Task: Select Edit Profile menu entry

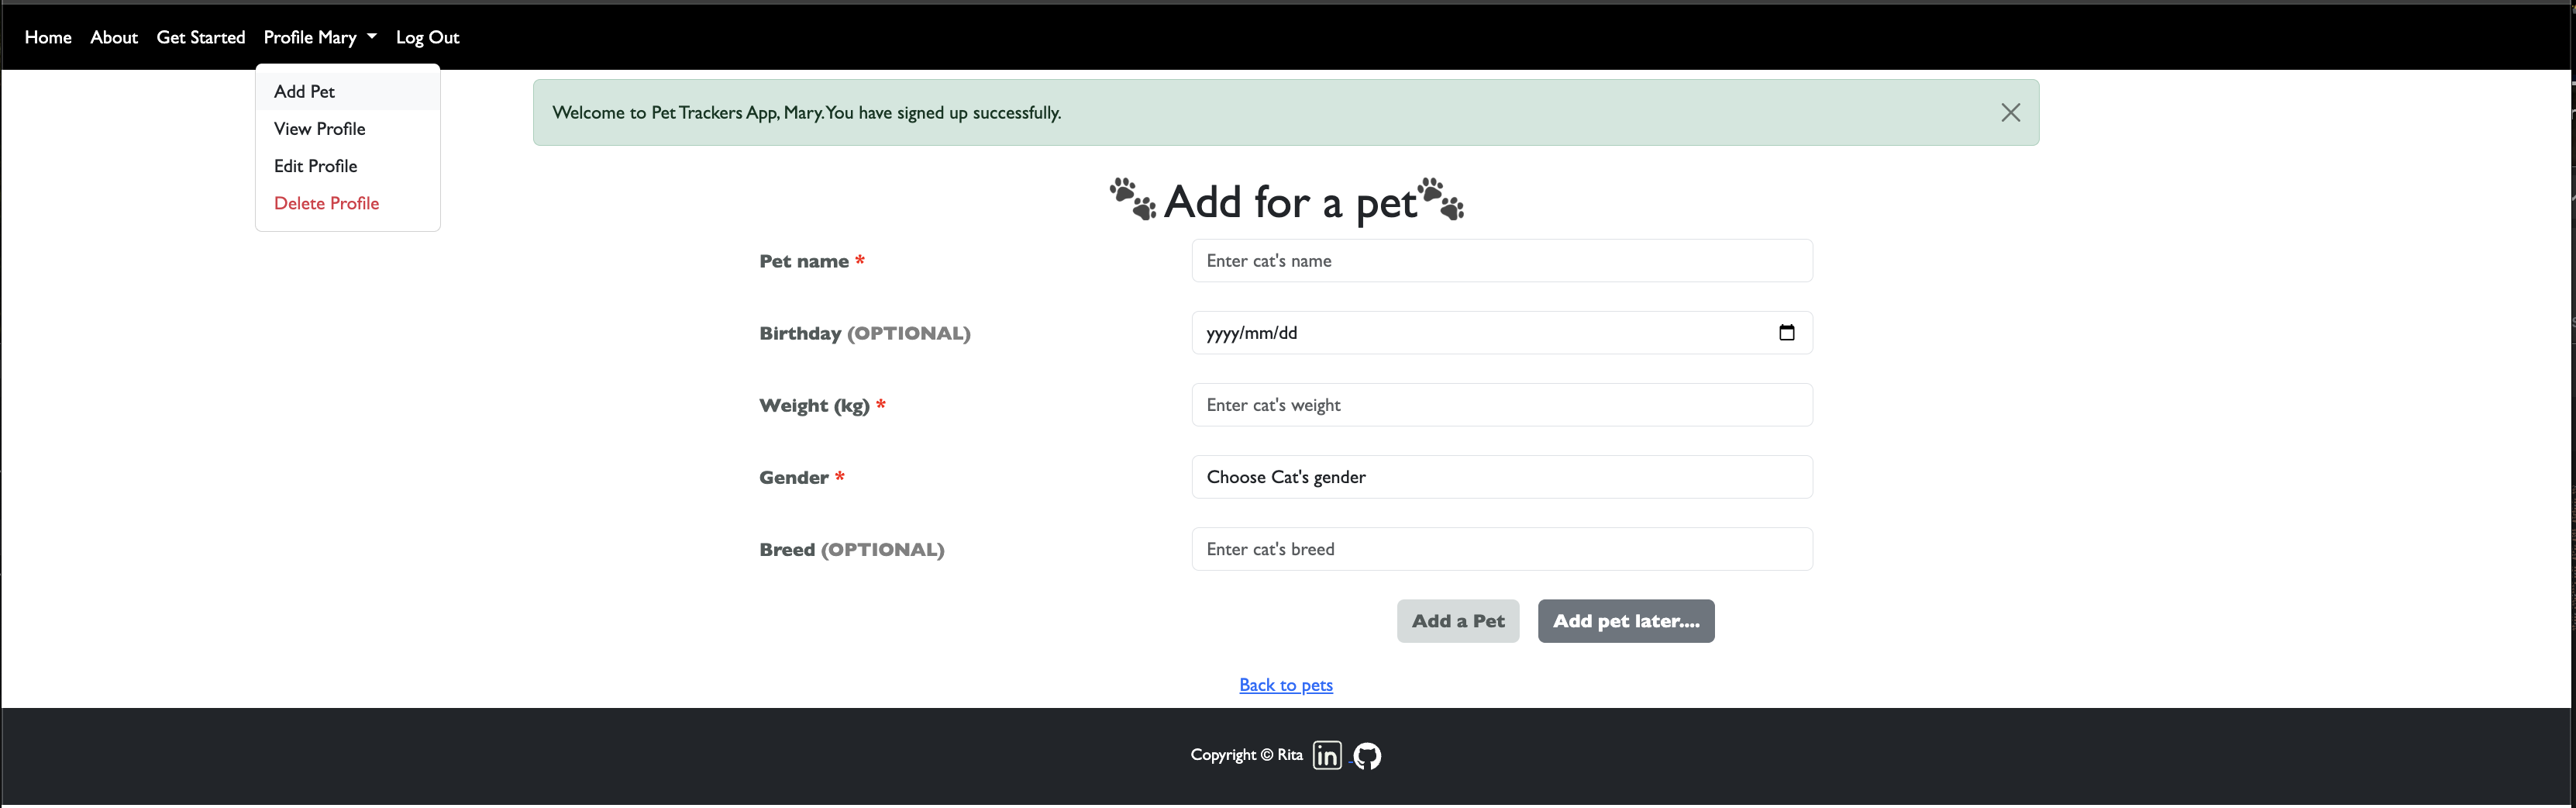Action: pyautogui.click(x=316, y=165)
